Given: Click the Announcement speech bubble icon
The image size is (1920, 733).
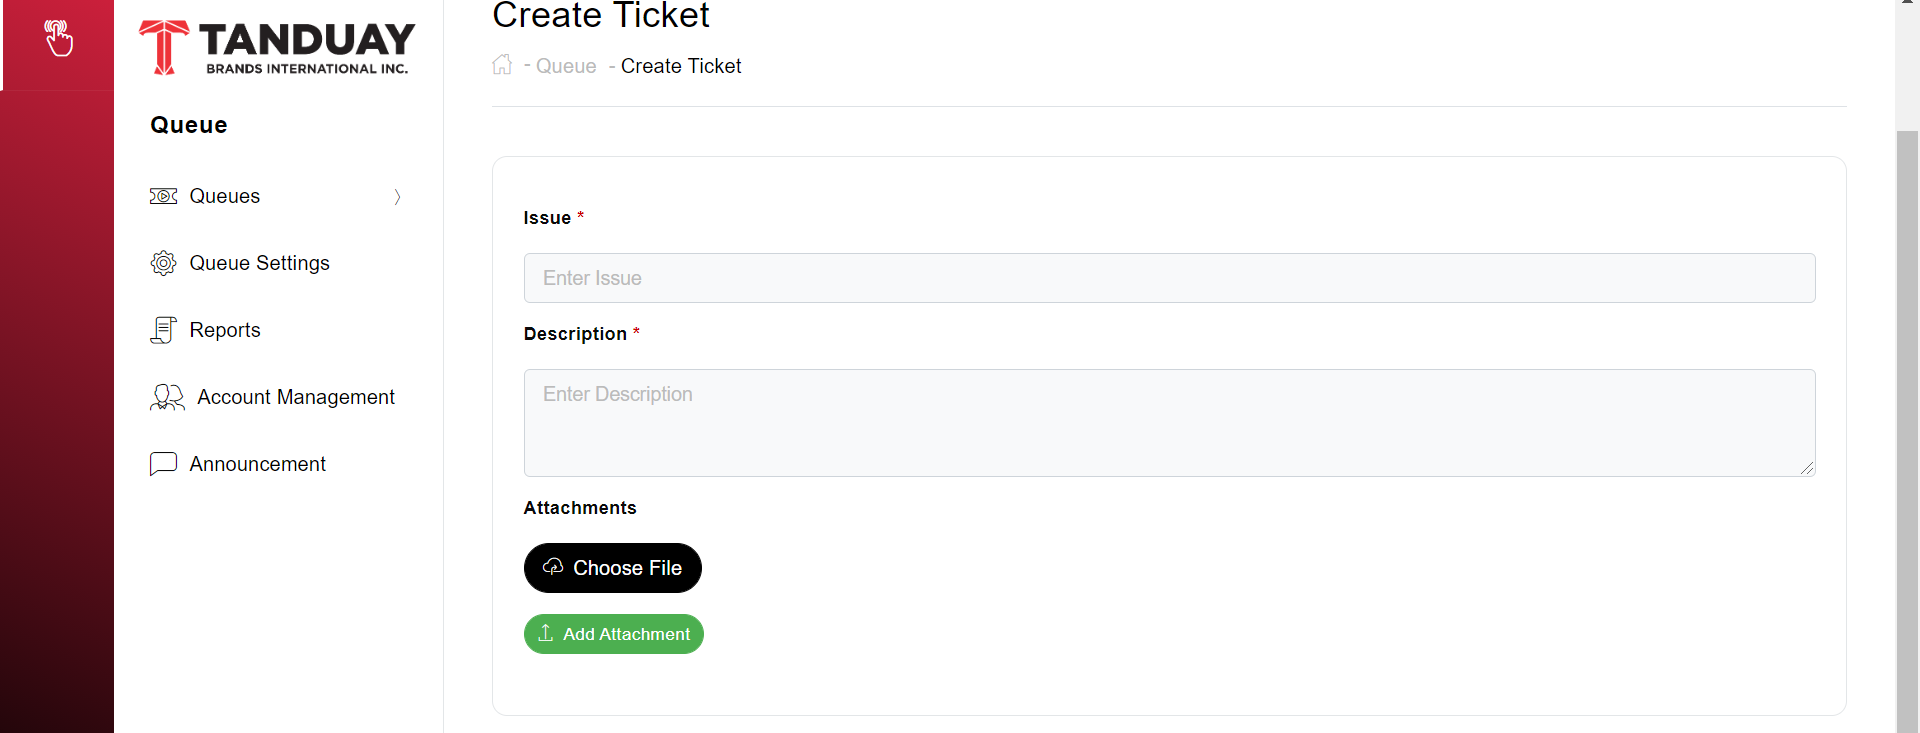Looking at the screenshot, I should (163, 463).
